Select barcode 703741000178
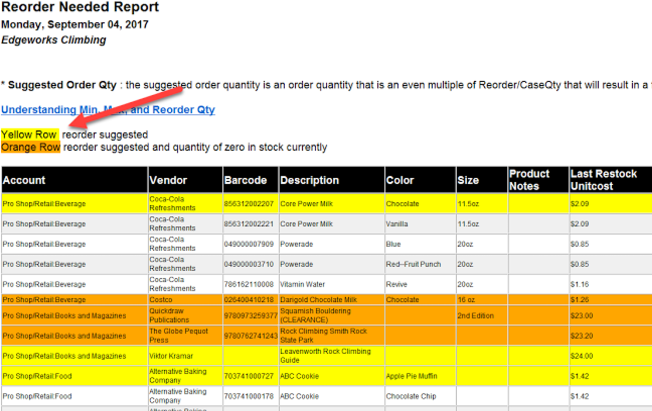The height and width of the screenshot is (411, 652). click(x=249, y=396)
